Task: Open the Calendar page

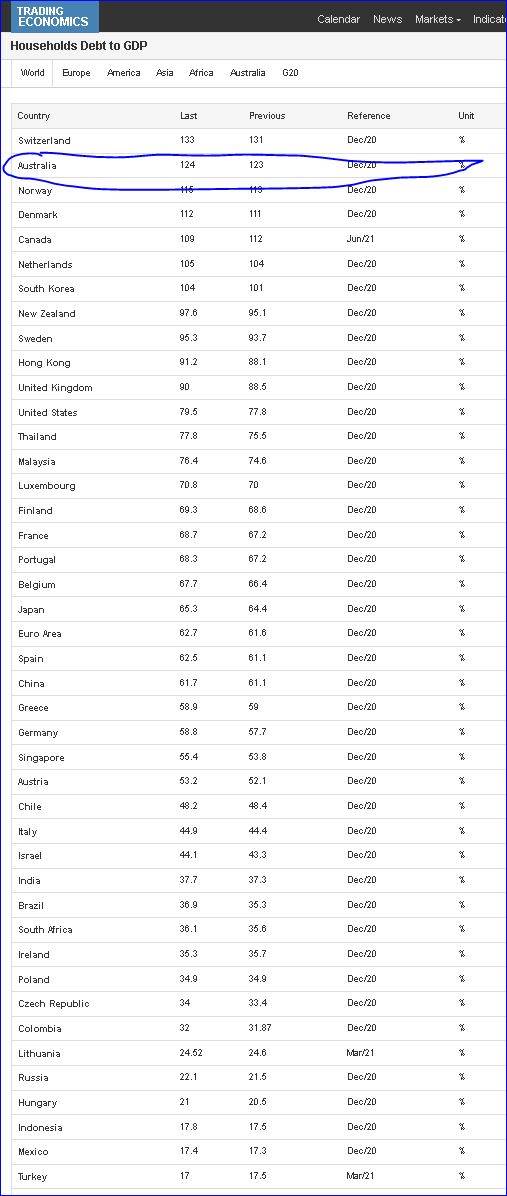Action: click(x=339, y=19)
